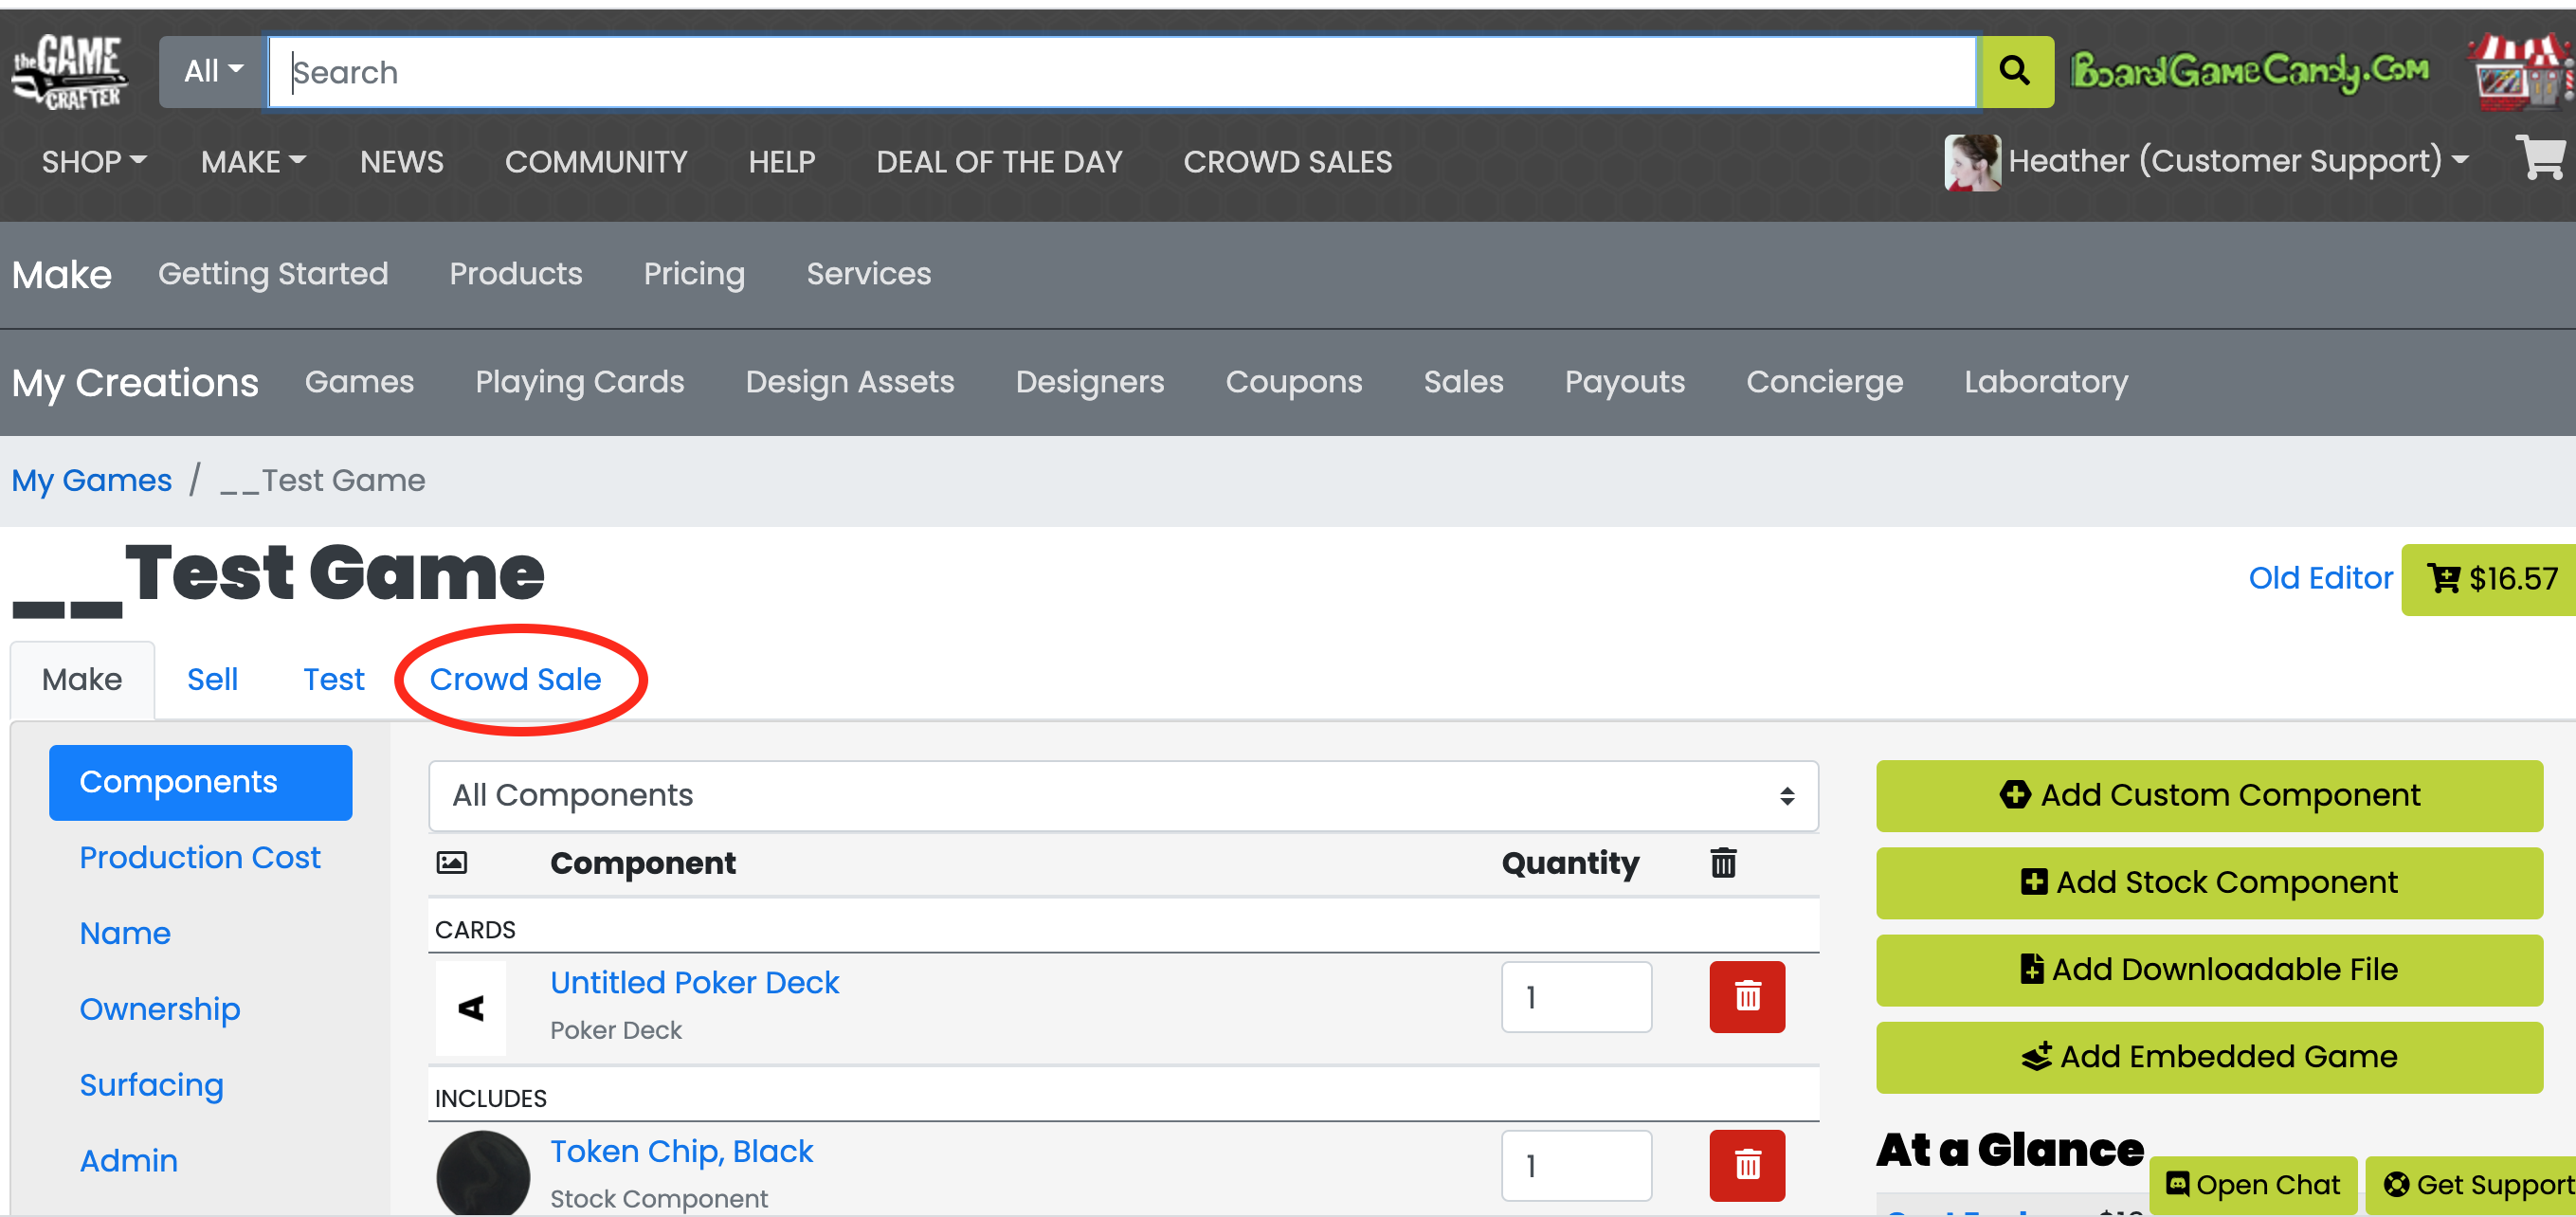2576x1217 pixels.
Task: Open Production Cost in sidebar
Action: coord(199,857)
